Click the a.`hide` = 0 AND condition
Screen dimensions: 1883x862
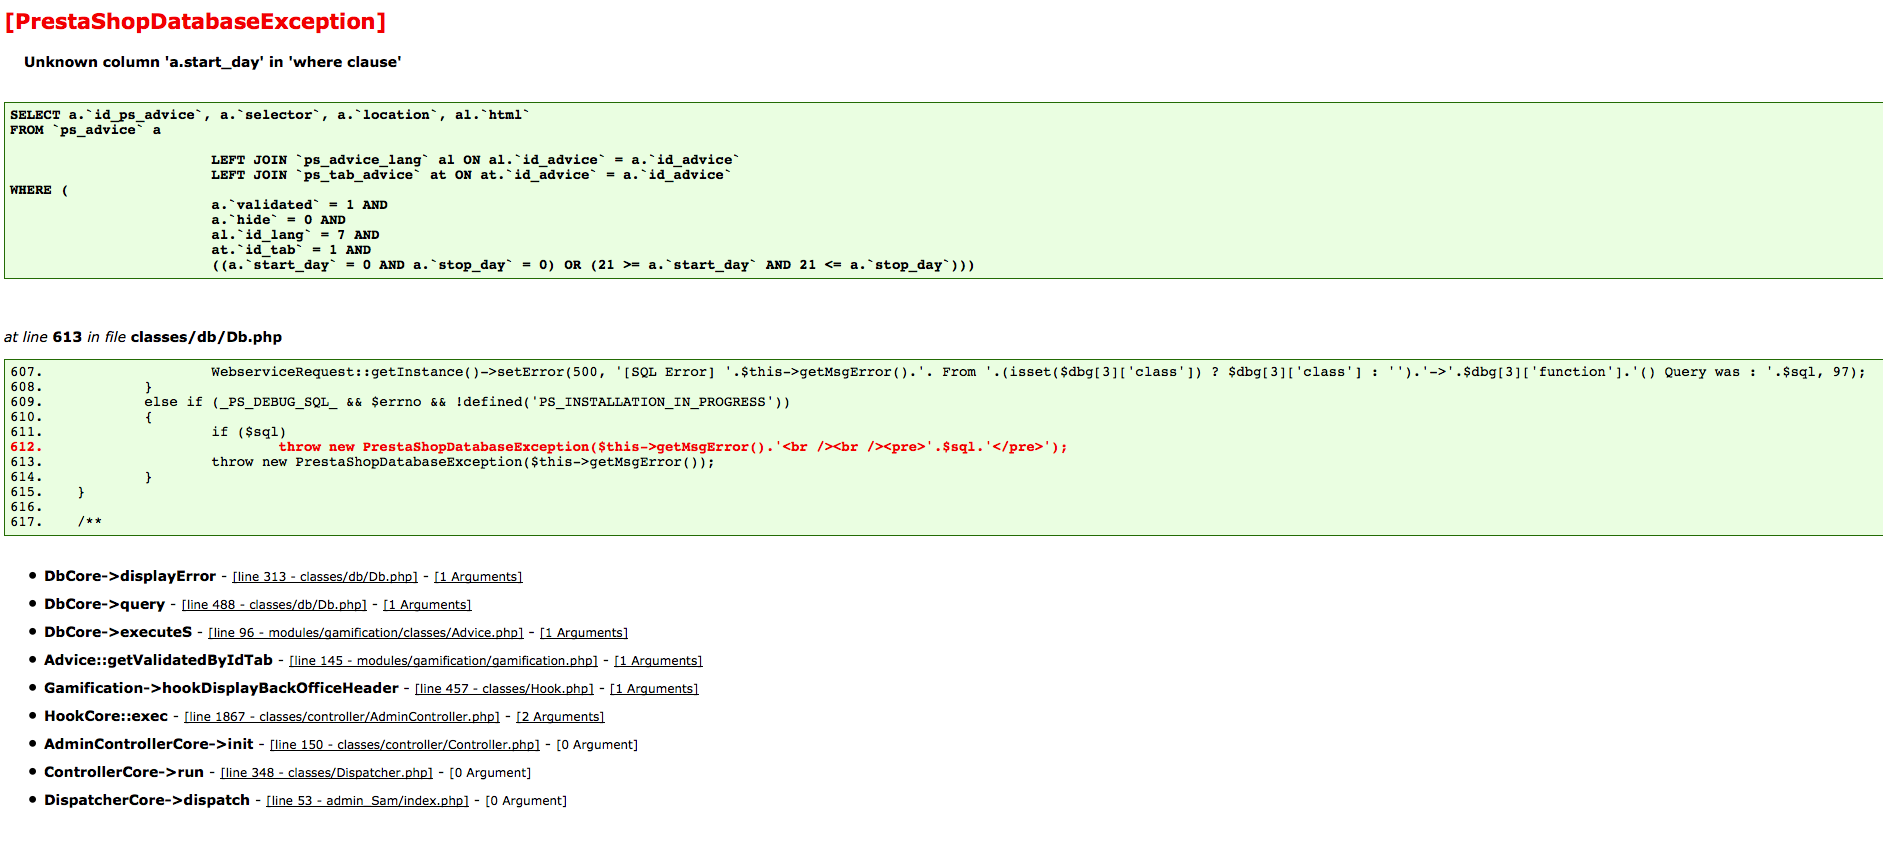[x=278, y=220]
